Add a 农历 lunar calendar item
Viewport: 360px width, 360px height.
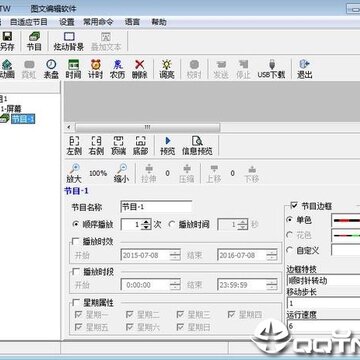point(117,69)
